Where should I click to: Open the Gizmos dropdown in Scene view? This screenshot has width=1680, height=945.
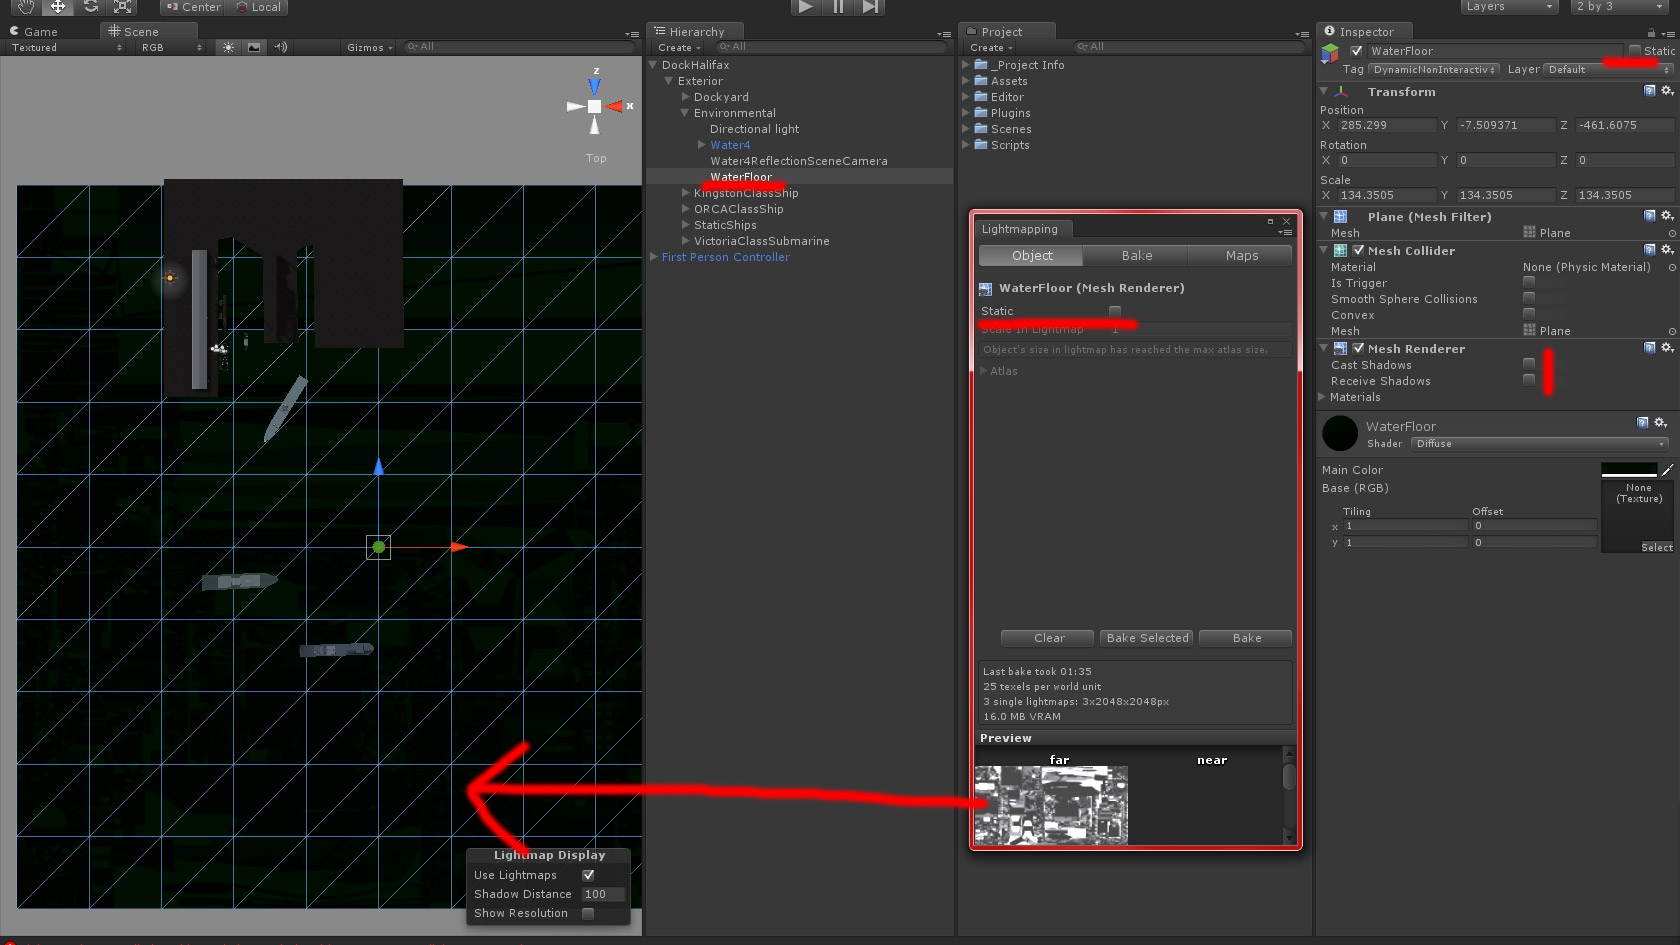368,47
